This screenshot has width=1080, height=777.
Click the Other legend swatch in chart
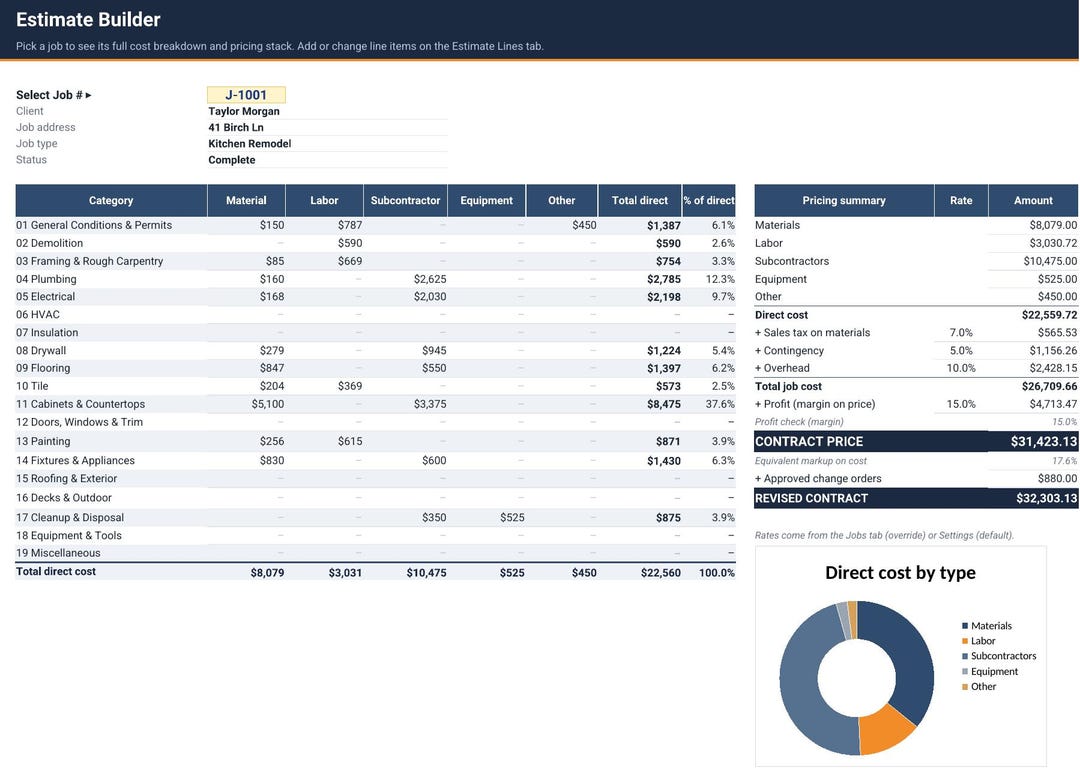coord(965,686)
